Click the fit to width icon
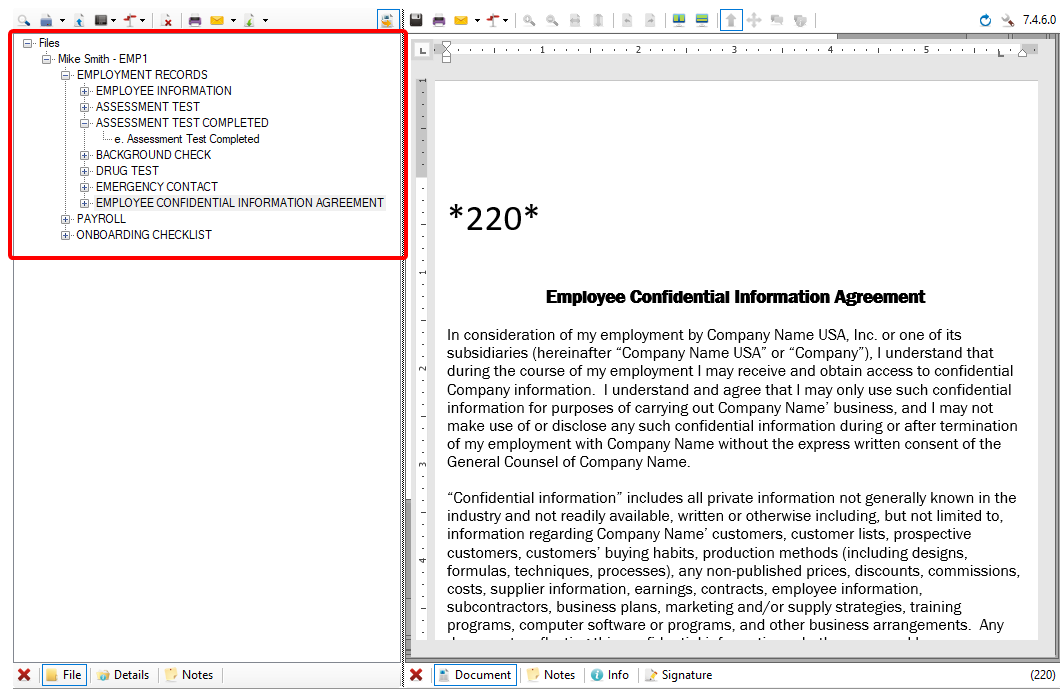Image resolution: width=1060 pixels, height=689 pixels. coord(575,20)
